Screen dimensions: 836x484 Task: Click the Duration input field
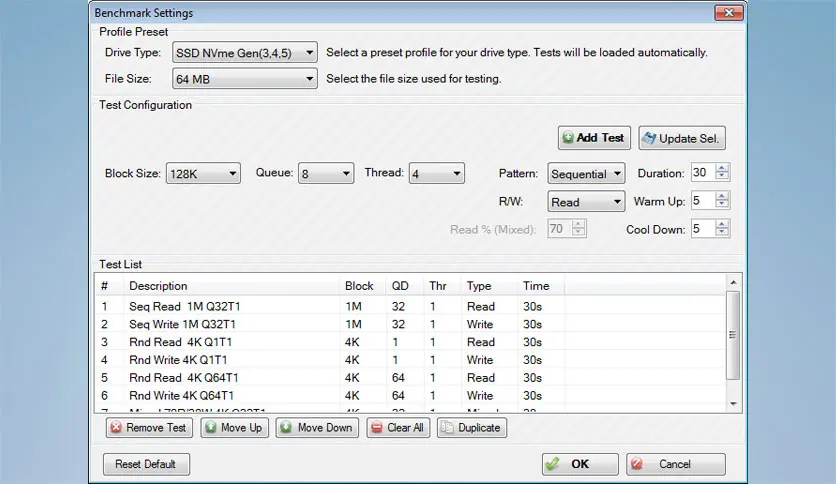tap(703, 172)
